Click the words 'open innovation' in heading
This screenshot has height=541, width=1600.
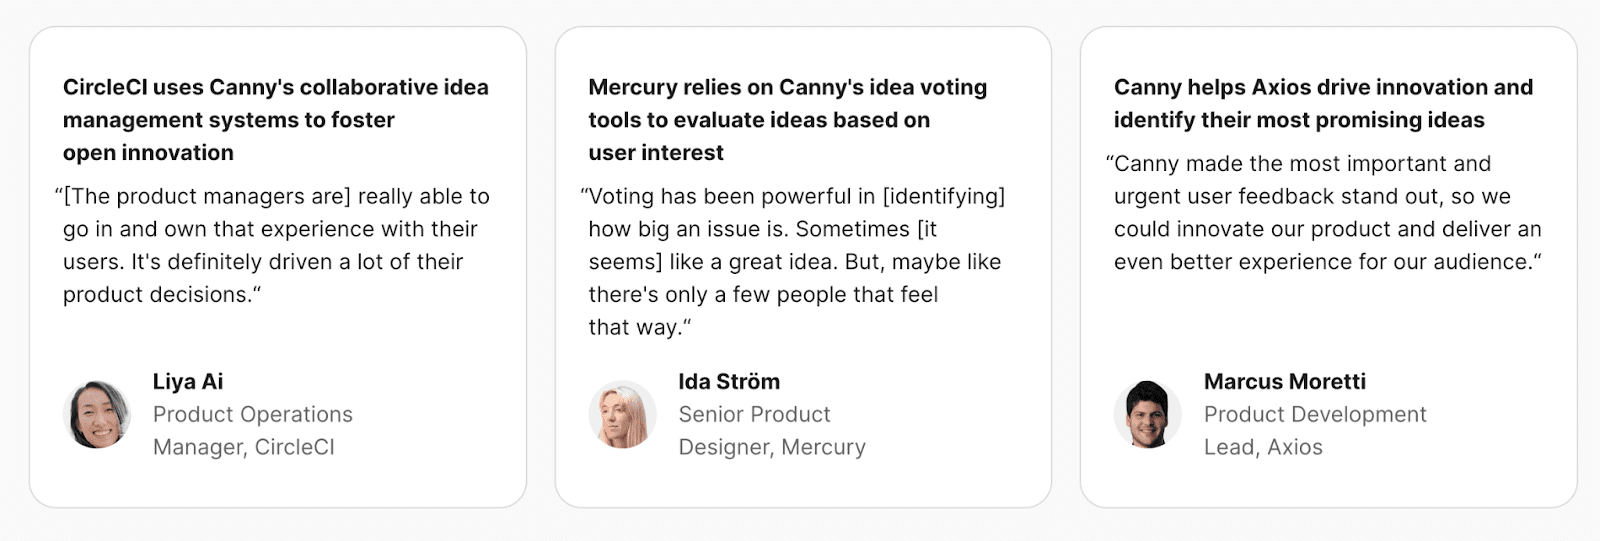(148, 153)
